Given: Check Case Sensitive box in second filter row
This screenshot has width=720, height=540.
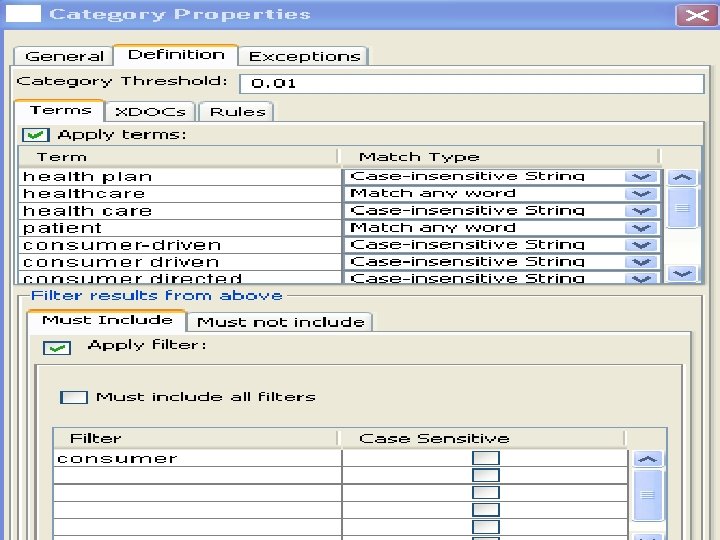Looking at the screenshot, I should (486, 475).
